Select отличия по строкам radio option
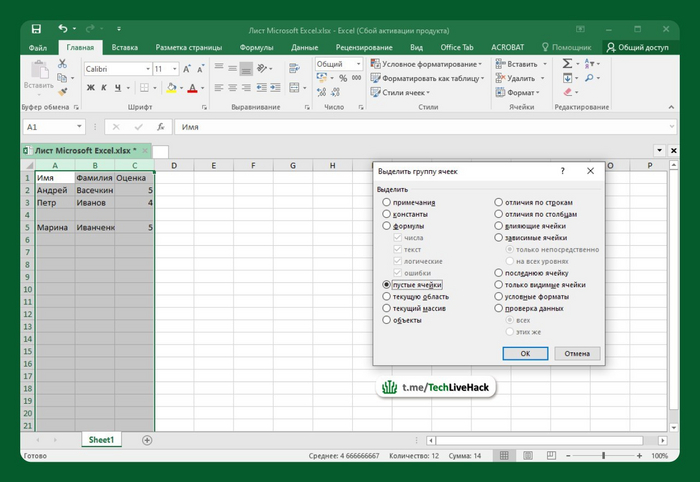 tap(499, 202)
